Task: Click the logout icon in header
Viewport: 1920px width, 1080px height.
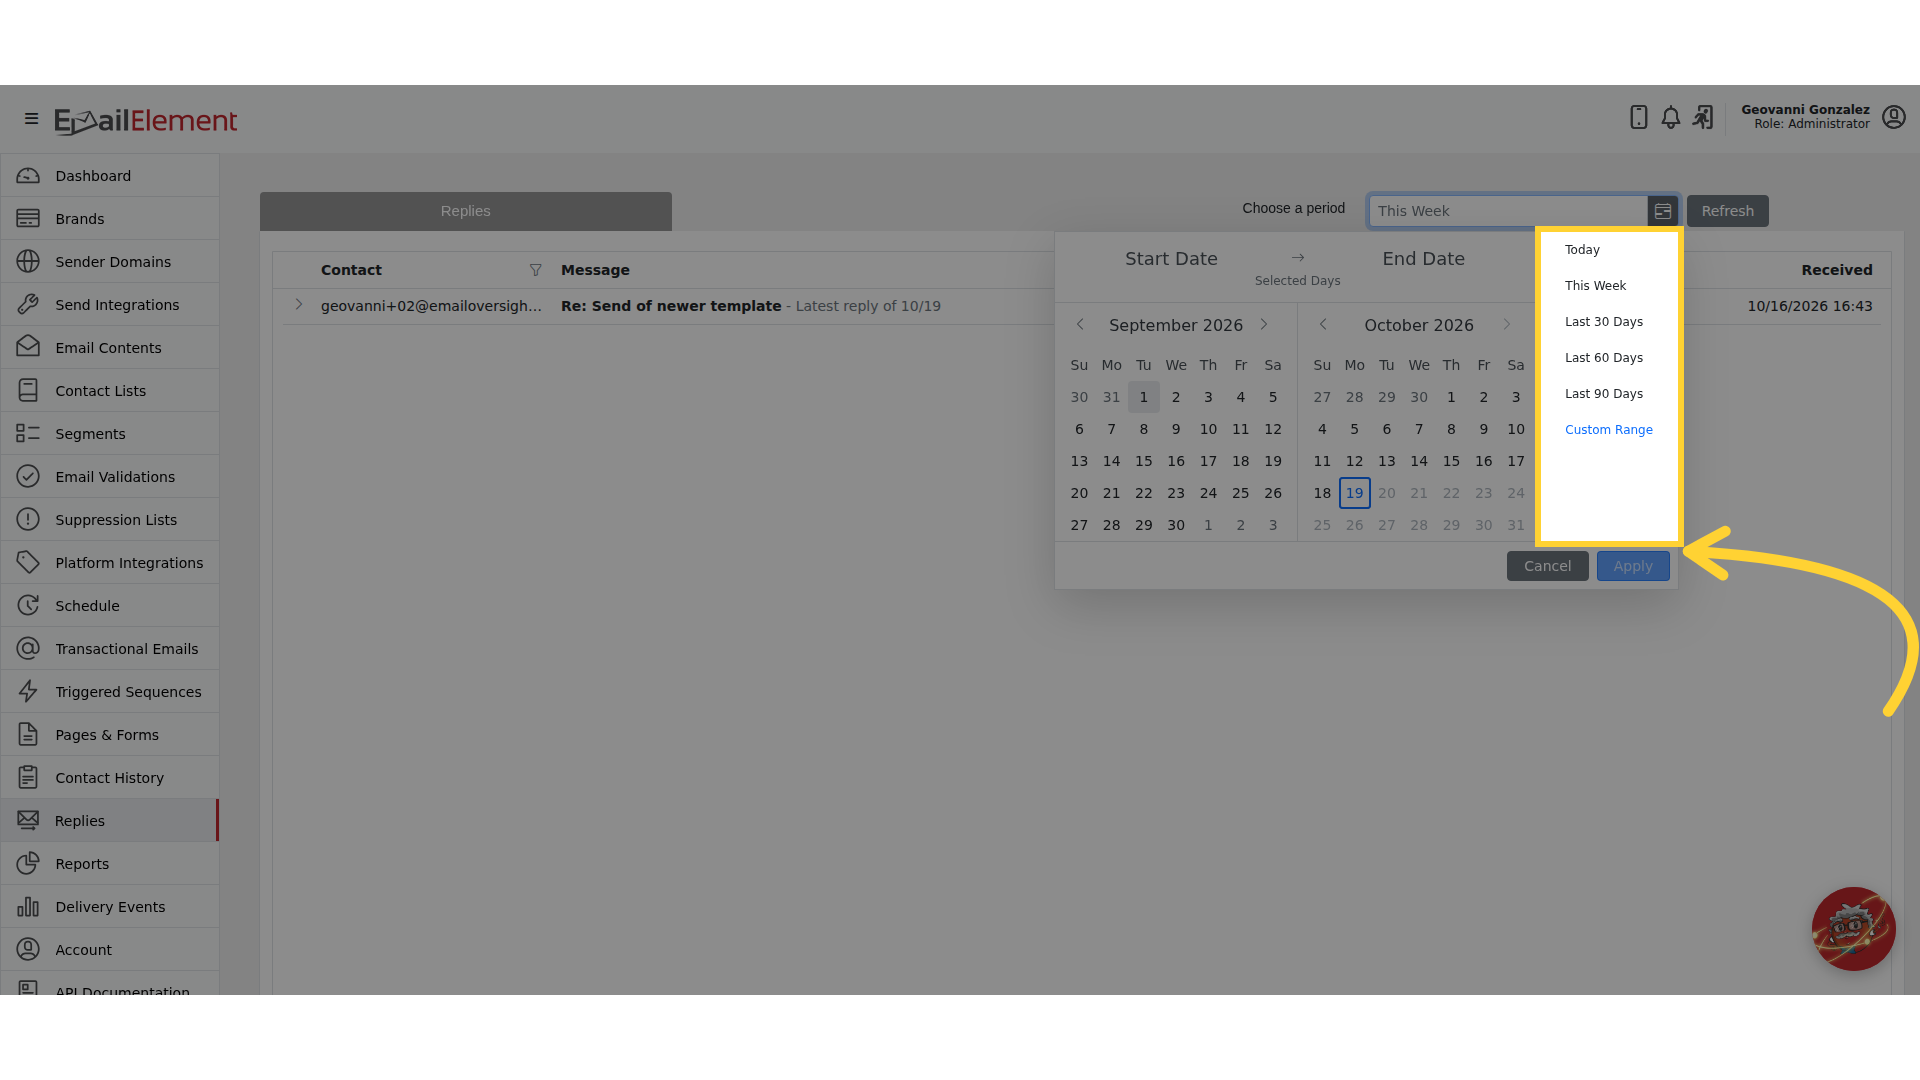Action: [x=1703, y=118]
